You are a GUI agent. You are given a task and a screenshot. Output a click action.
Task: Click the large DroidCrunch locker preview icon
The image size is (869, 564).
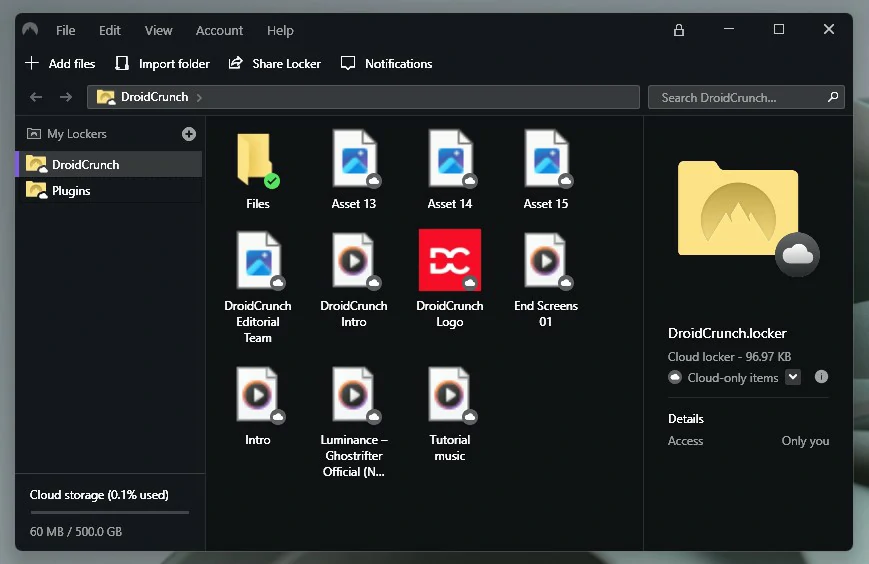click(x=746, y=217)
